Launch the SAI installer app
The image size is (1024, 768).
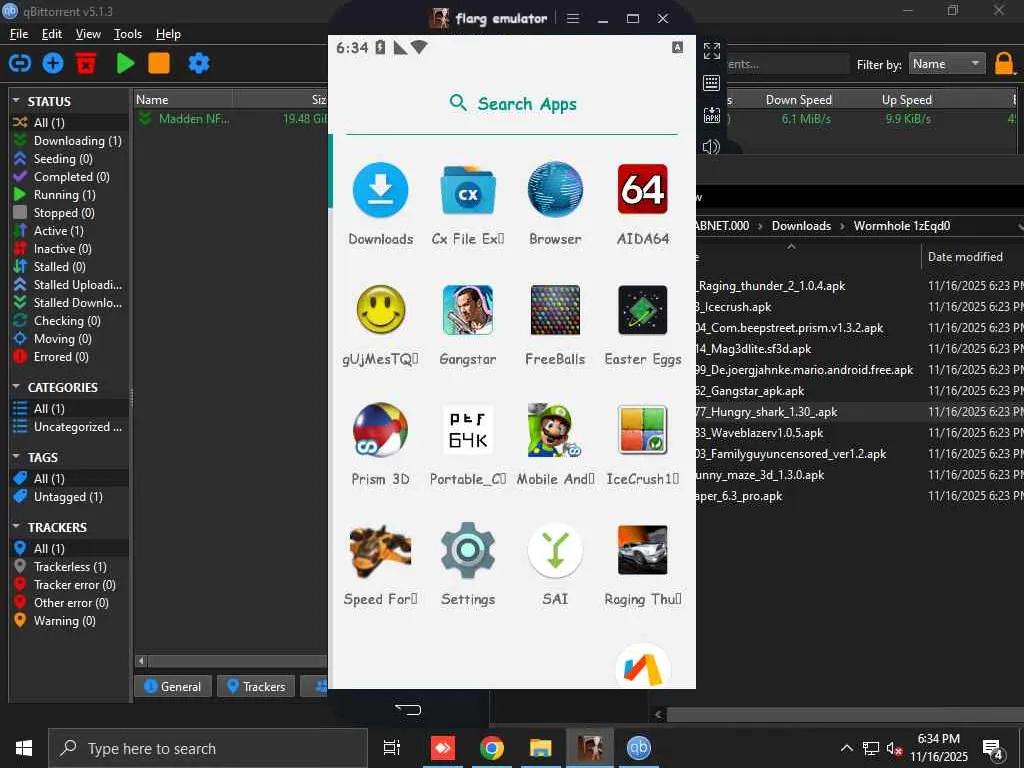pyautogui.click(x=555, y=551)
